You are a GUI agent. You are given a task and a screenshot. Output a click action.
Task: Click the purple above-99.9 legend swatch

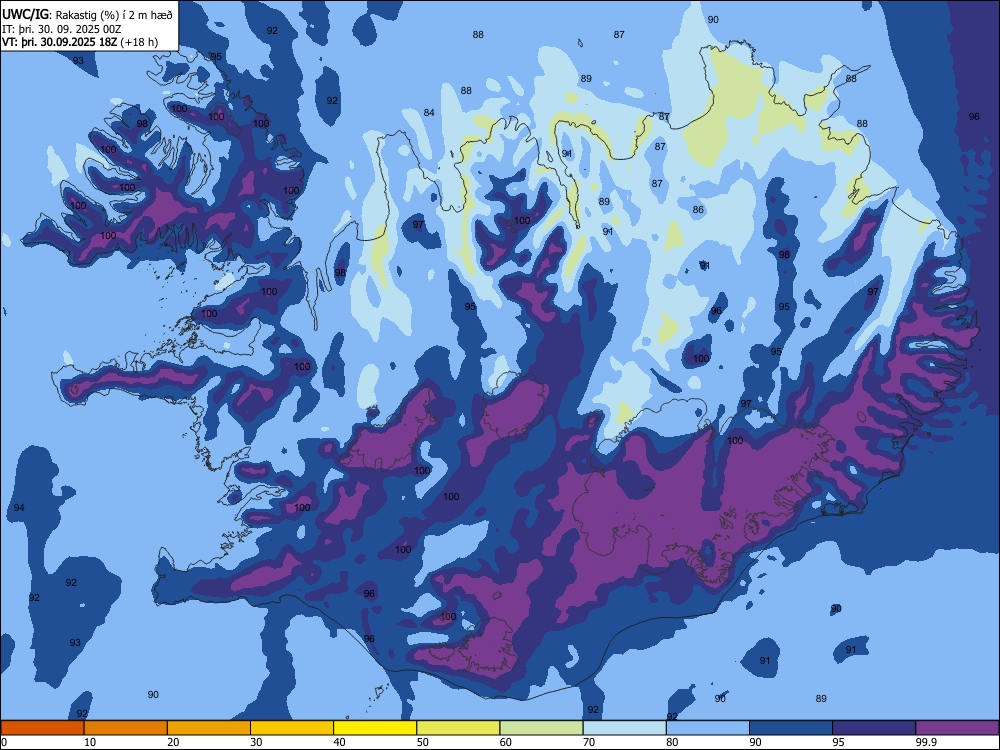[x=957, y=728]
